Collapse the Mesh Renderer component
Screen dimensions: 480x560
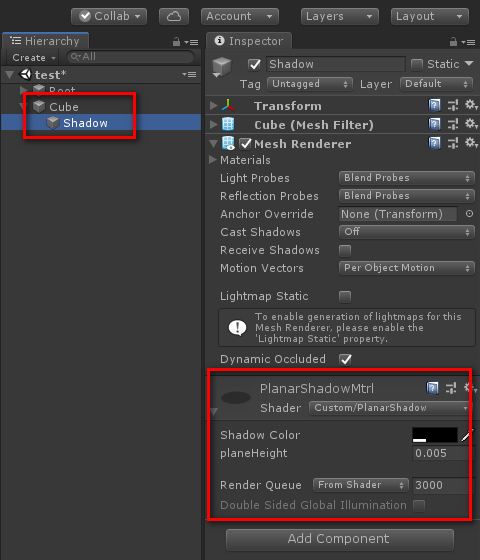214,144
